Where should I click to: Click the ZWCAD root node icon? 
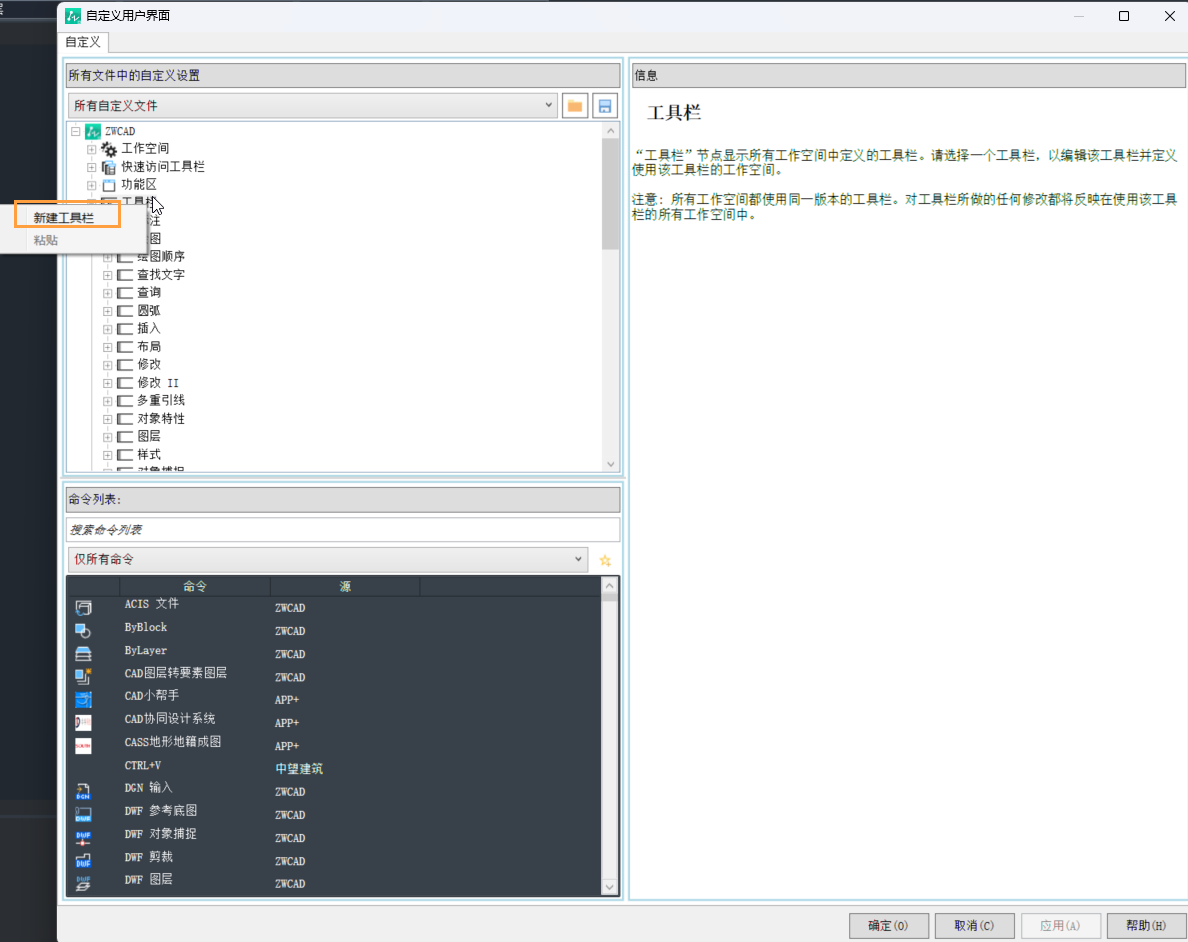(92, 131)
